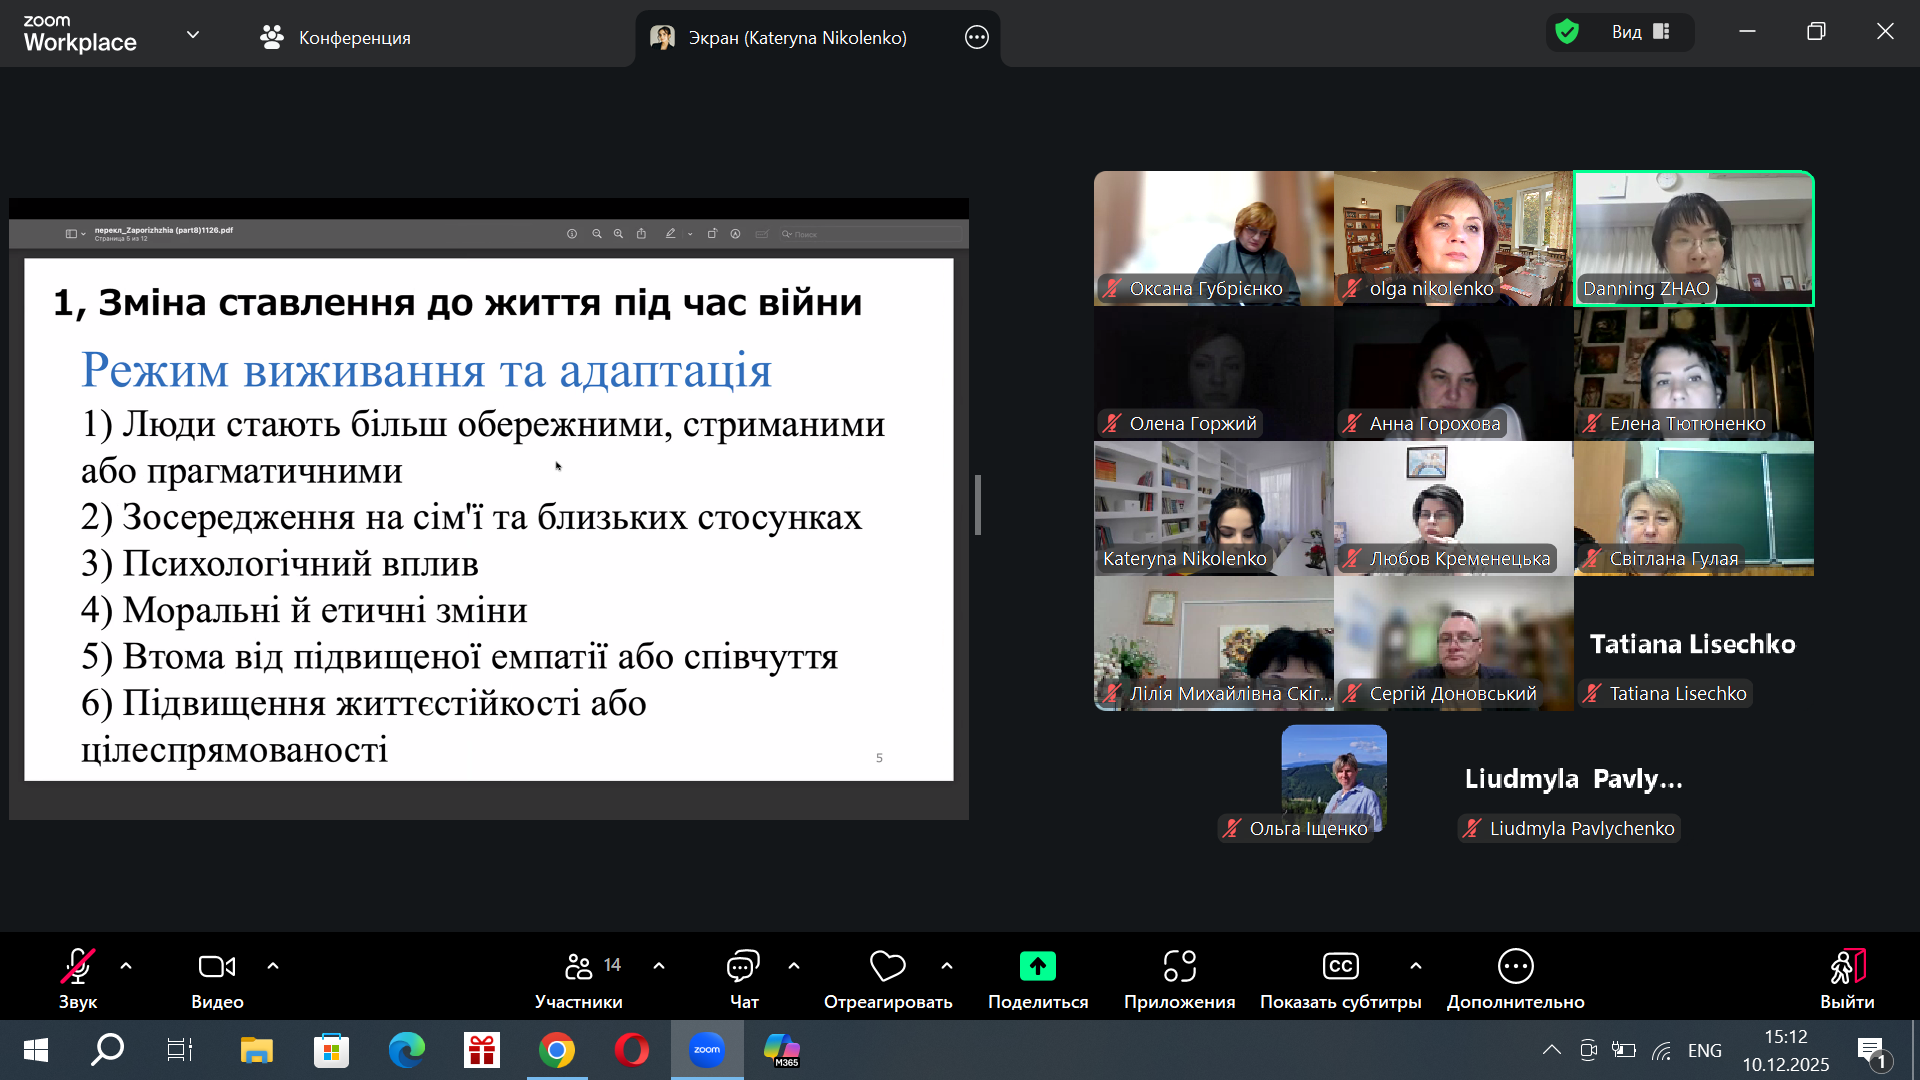
Task: Open screen share options ellipsis button
Action: point(976,38)
